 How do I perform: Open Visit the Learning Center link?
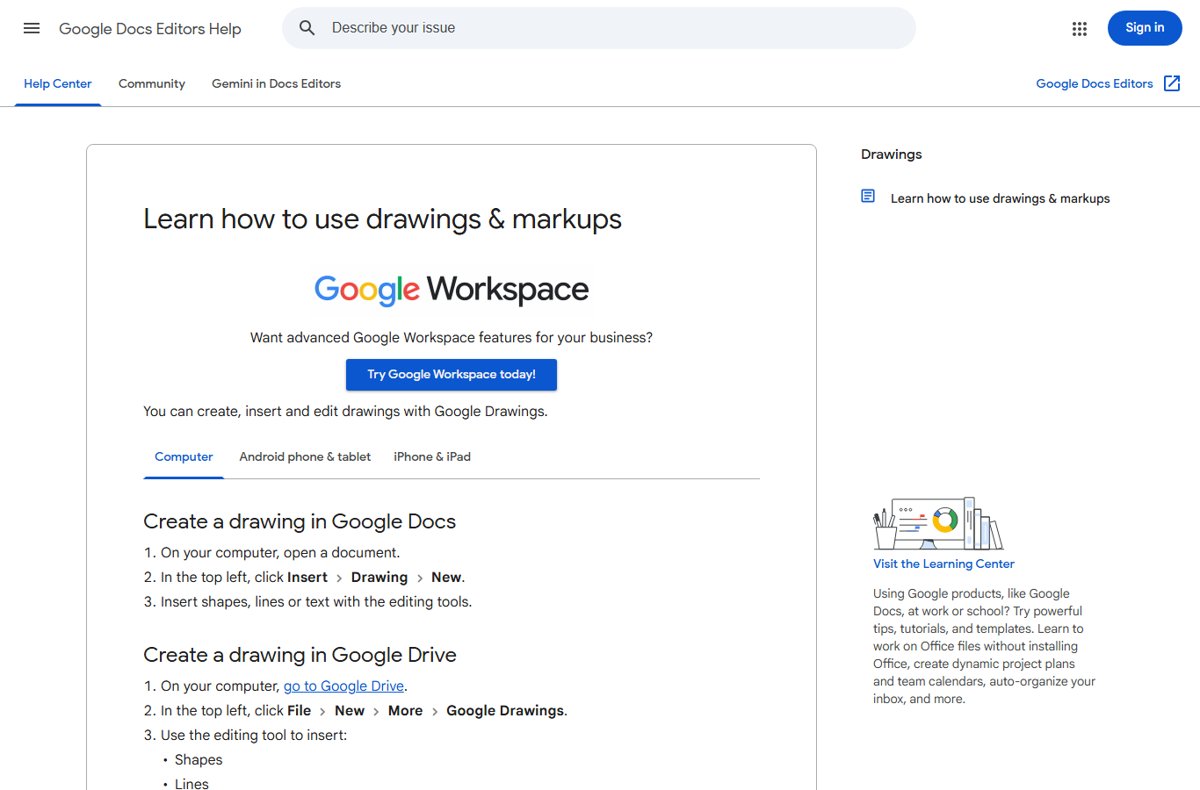tap(944, 564)
